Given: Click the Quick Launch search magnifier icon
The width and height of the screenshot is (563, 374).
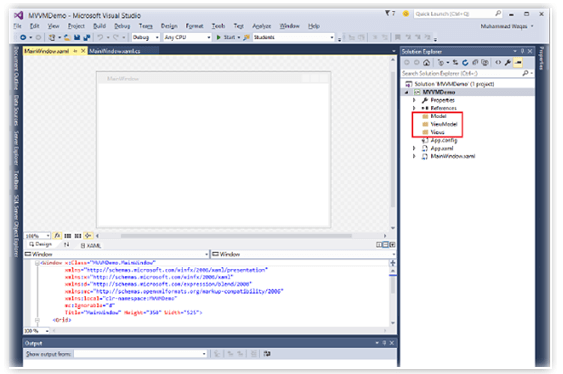Looking at the screenshot, I should coord(498,14).
